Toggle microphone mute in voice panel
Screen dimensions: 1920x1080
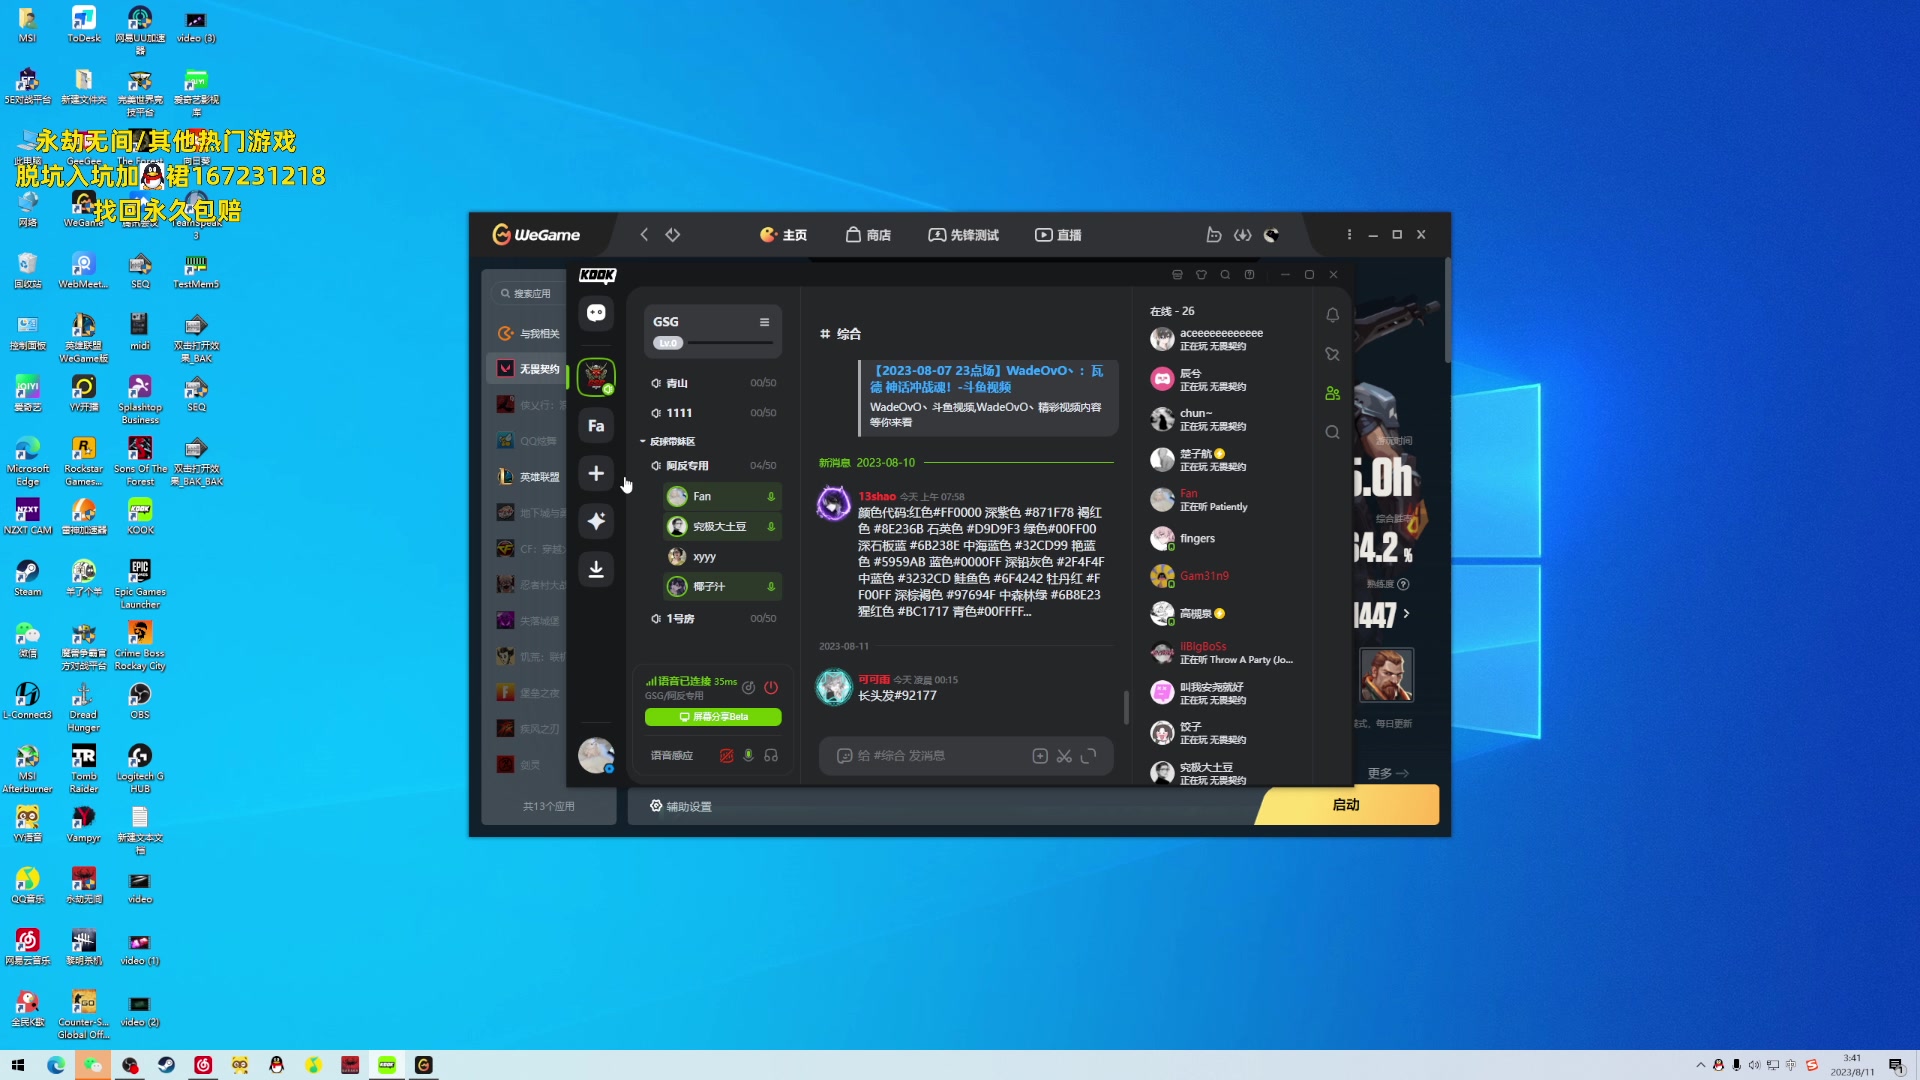coord(748,756)
